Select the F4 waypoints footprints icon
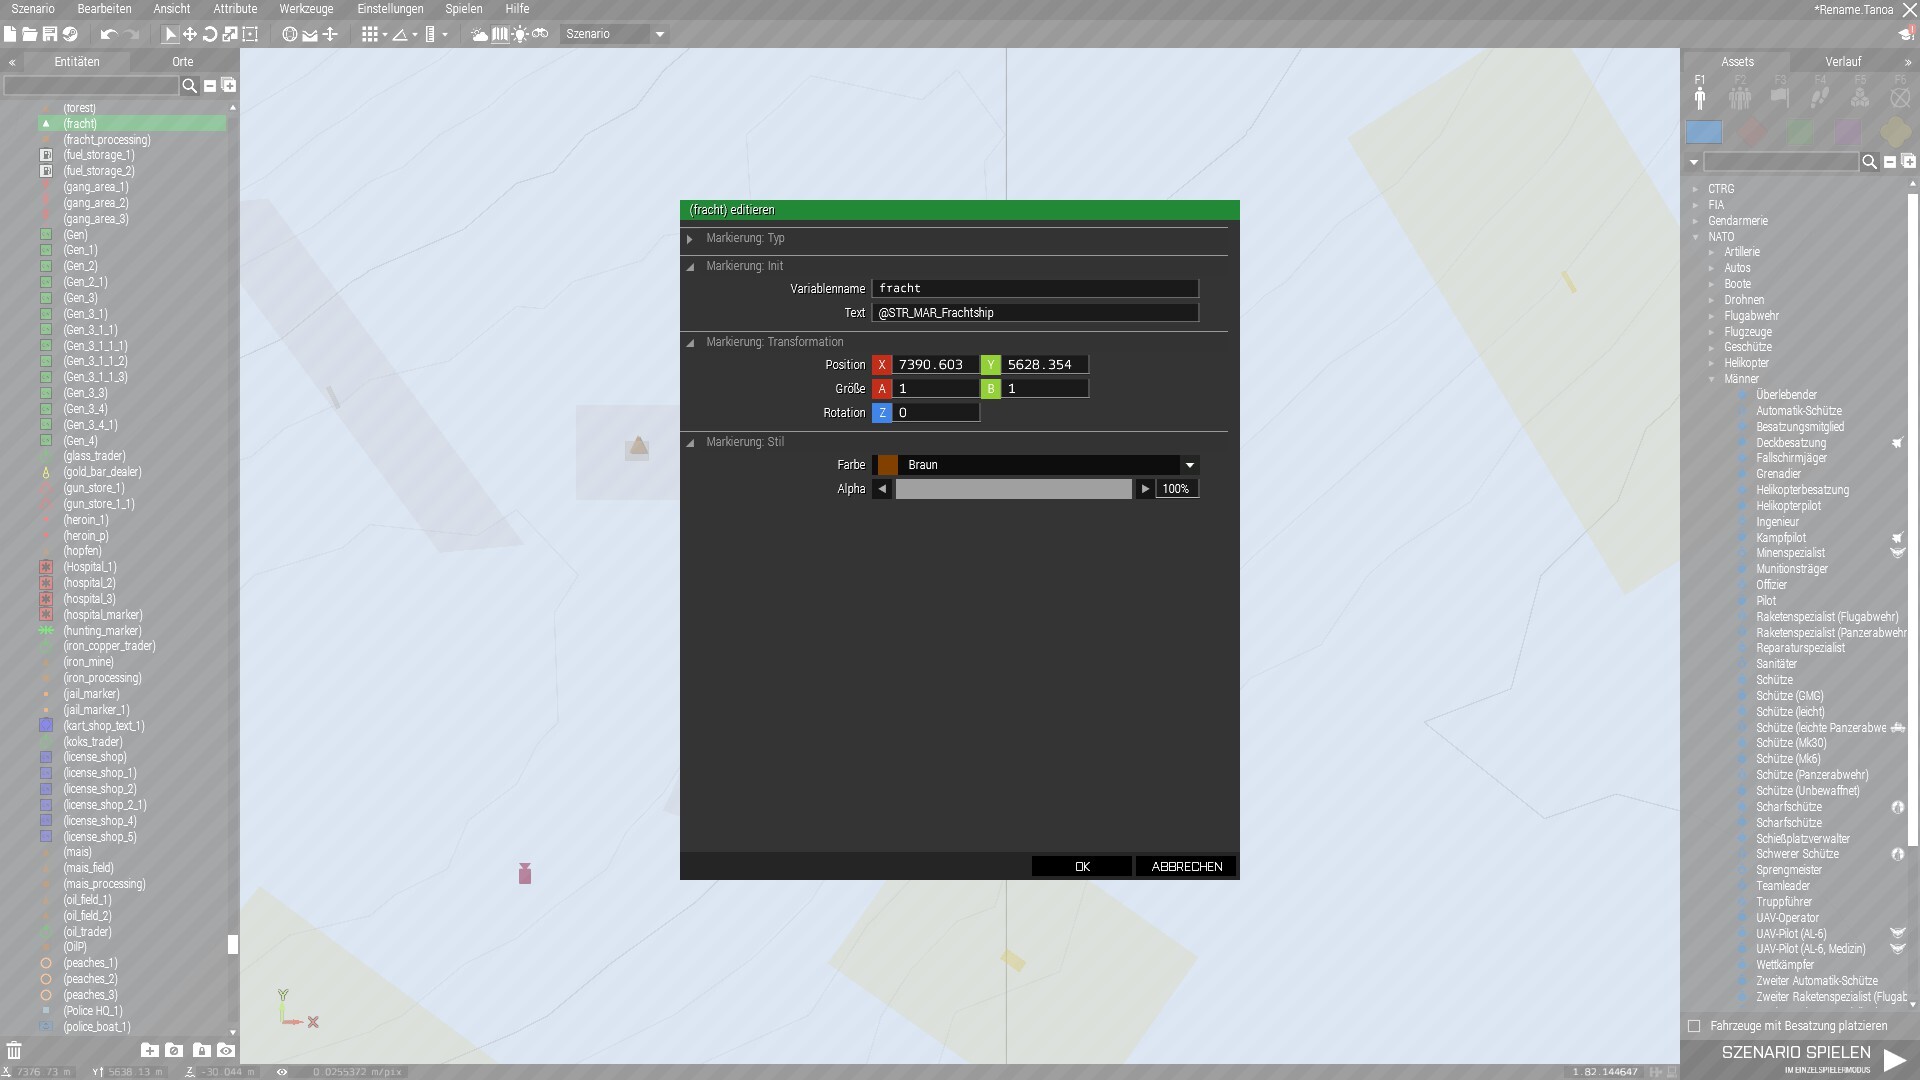 1820,97
